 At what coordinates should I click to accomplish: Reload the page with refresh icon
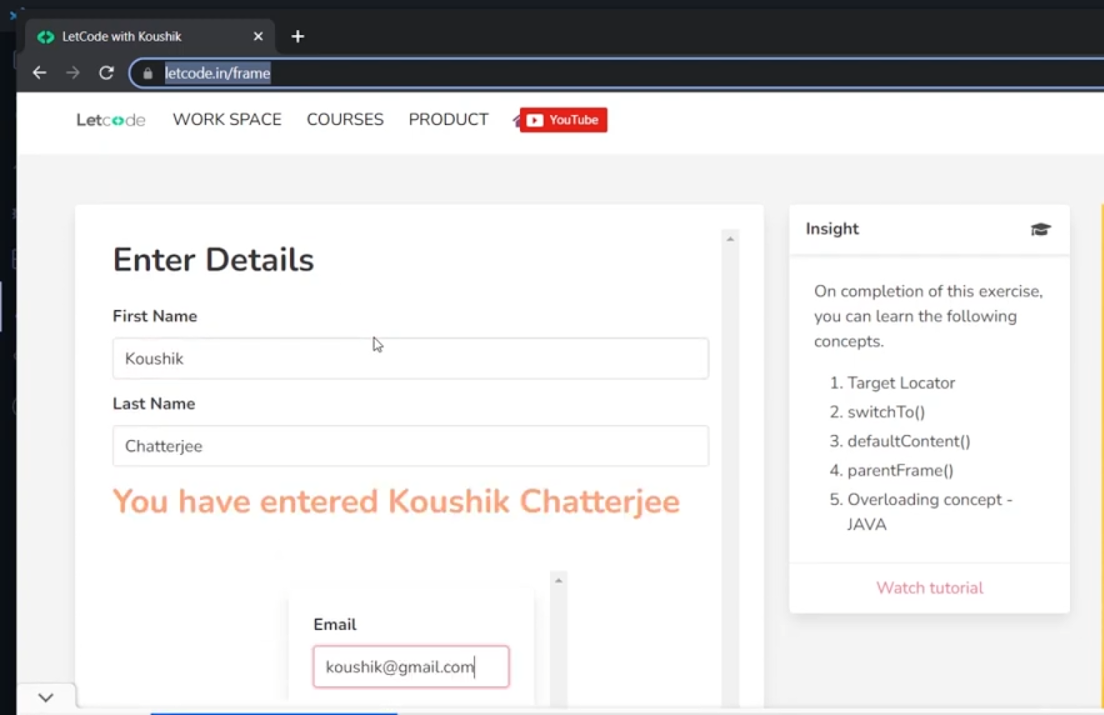coord(106,73)
